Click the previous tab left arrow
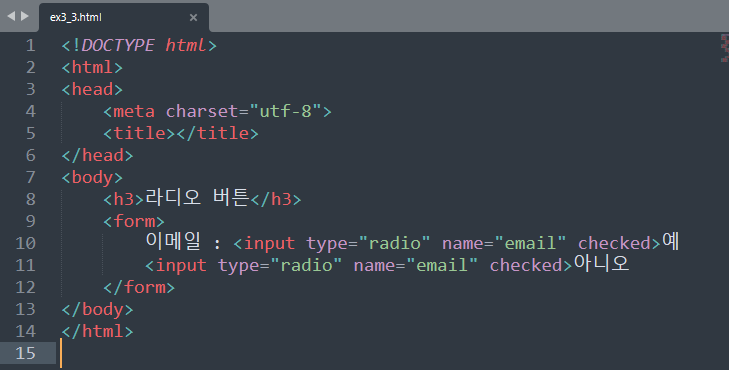Image resolution: width=729 pixels, height=370 pixels. 11,16
